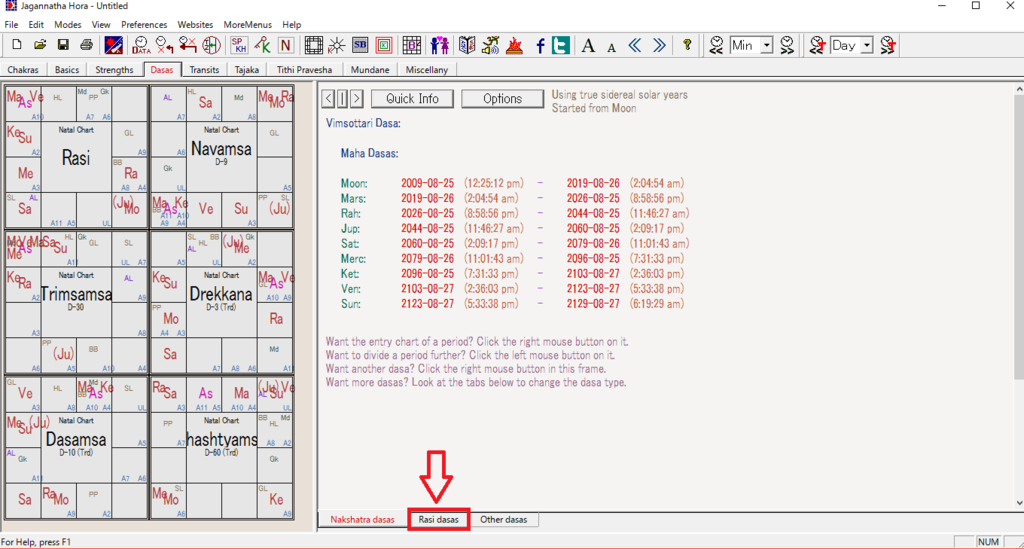Click the Options button

[x=502, y=99]
